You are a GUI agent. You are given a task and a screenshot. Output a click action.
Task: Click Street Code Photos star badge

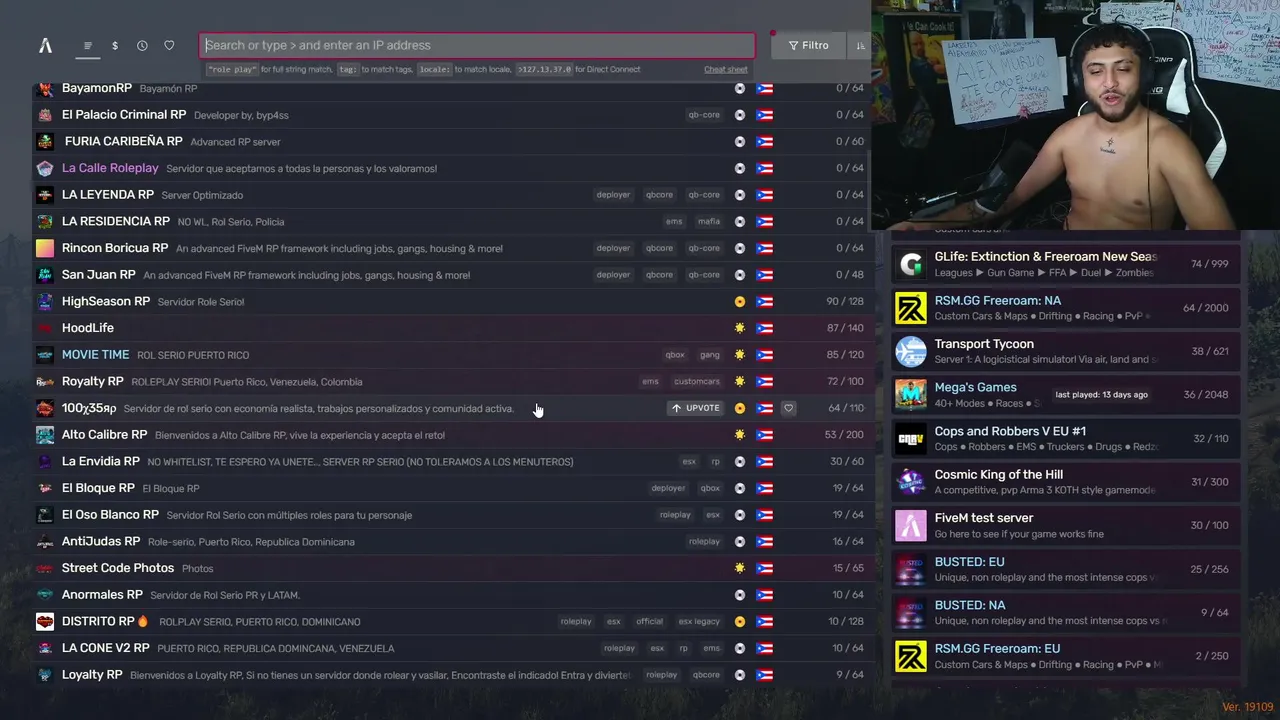coord(740,568)
